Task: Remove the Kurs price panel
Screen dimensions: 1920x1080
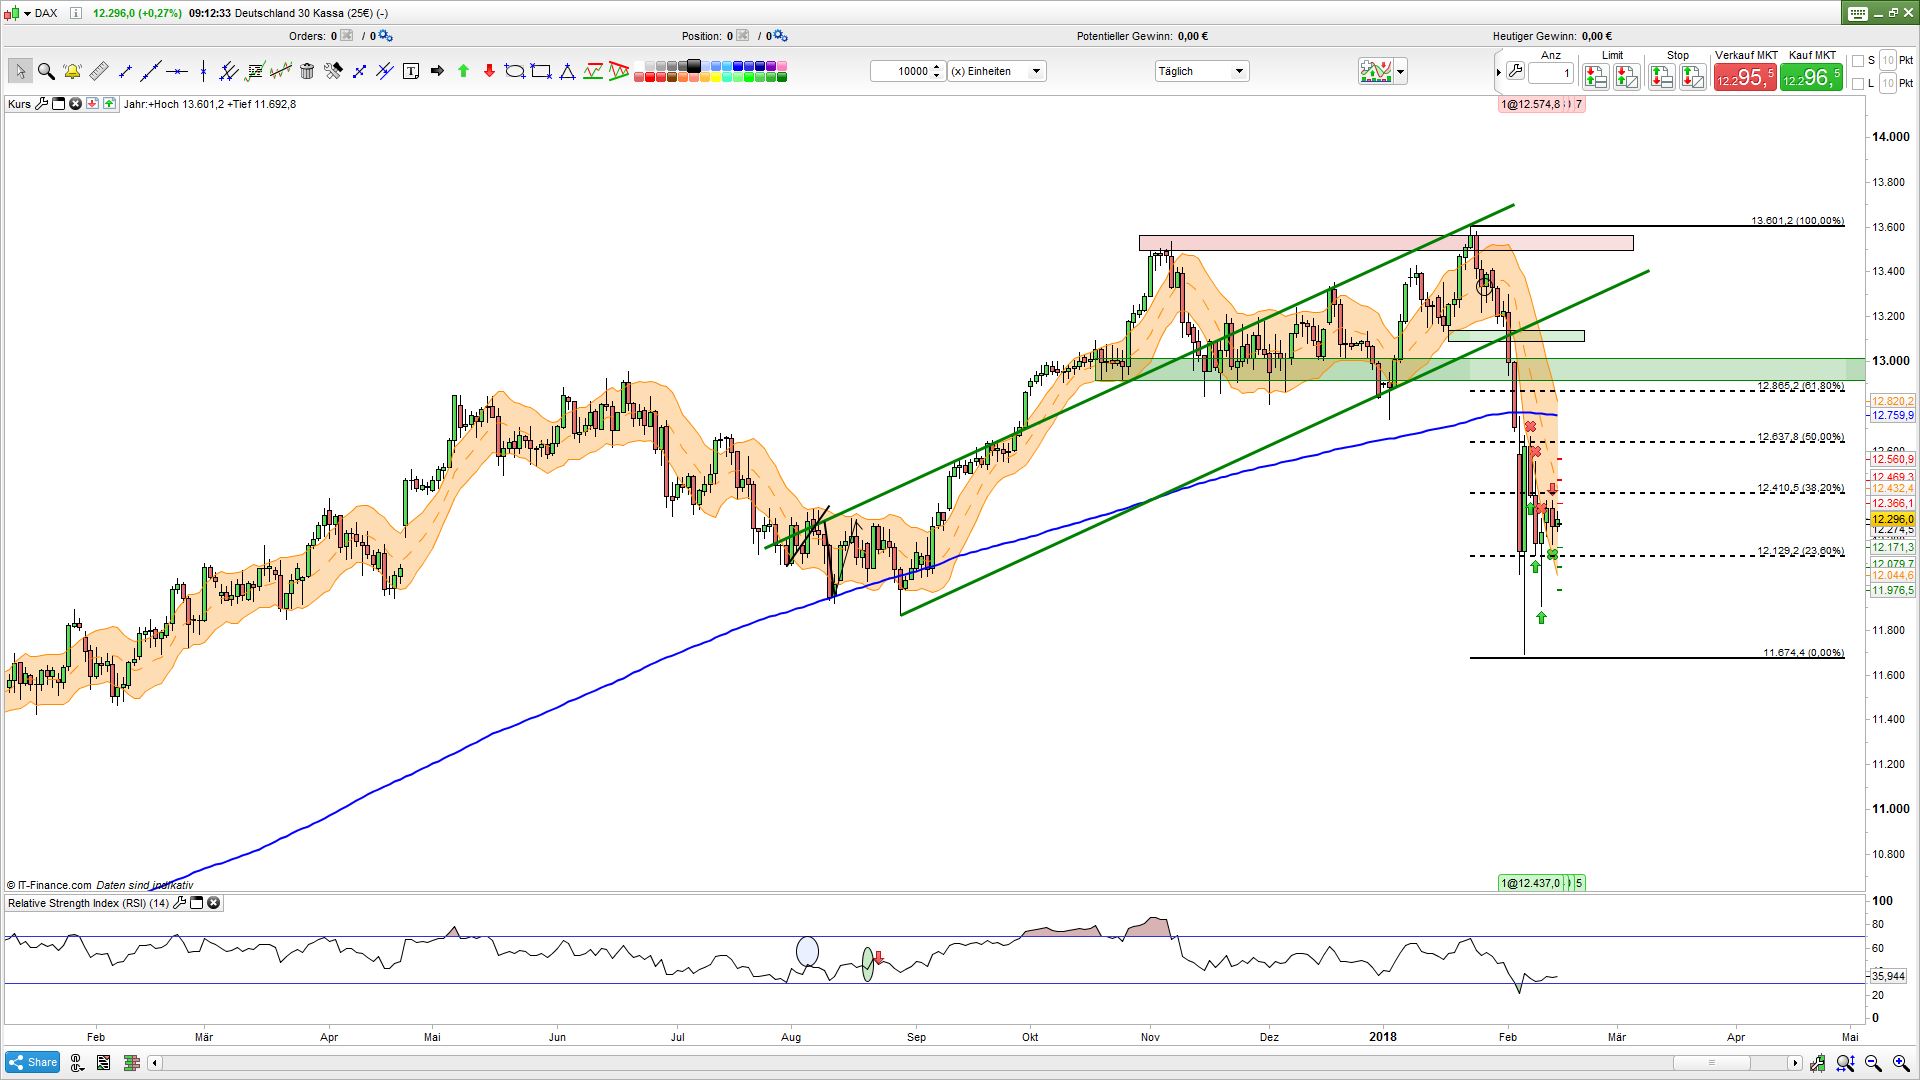Action: tap(75, 104)
